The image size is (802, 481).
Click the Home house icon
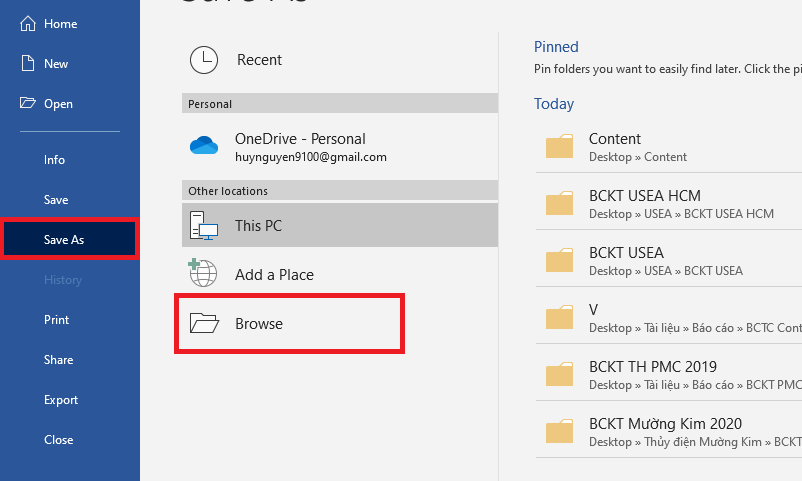(x=28, y=24)
